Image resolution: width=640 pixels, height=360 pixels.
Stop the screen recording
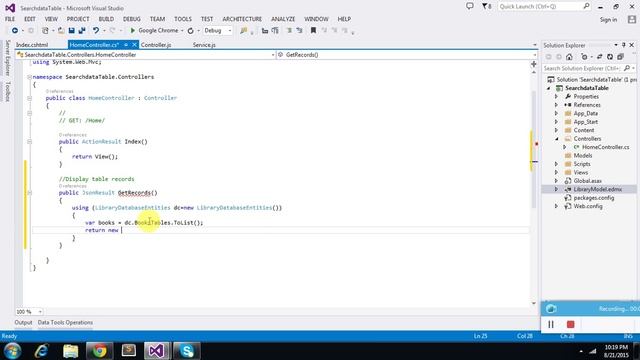[571, 324]
